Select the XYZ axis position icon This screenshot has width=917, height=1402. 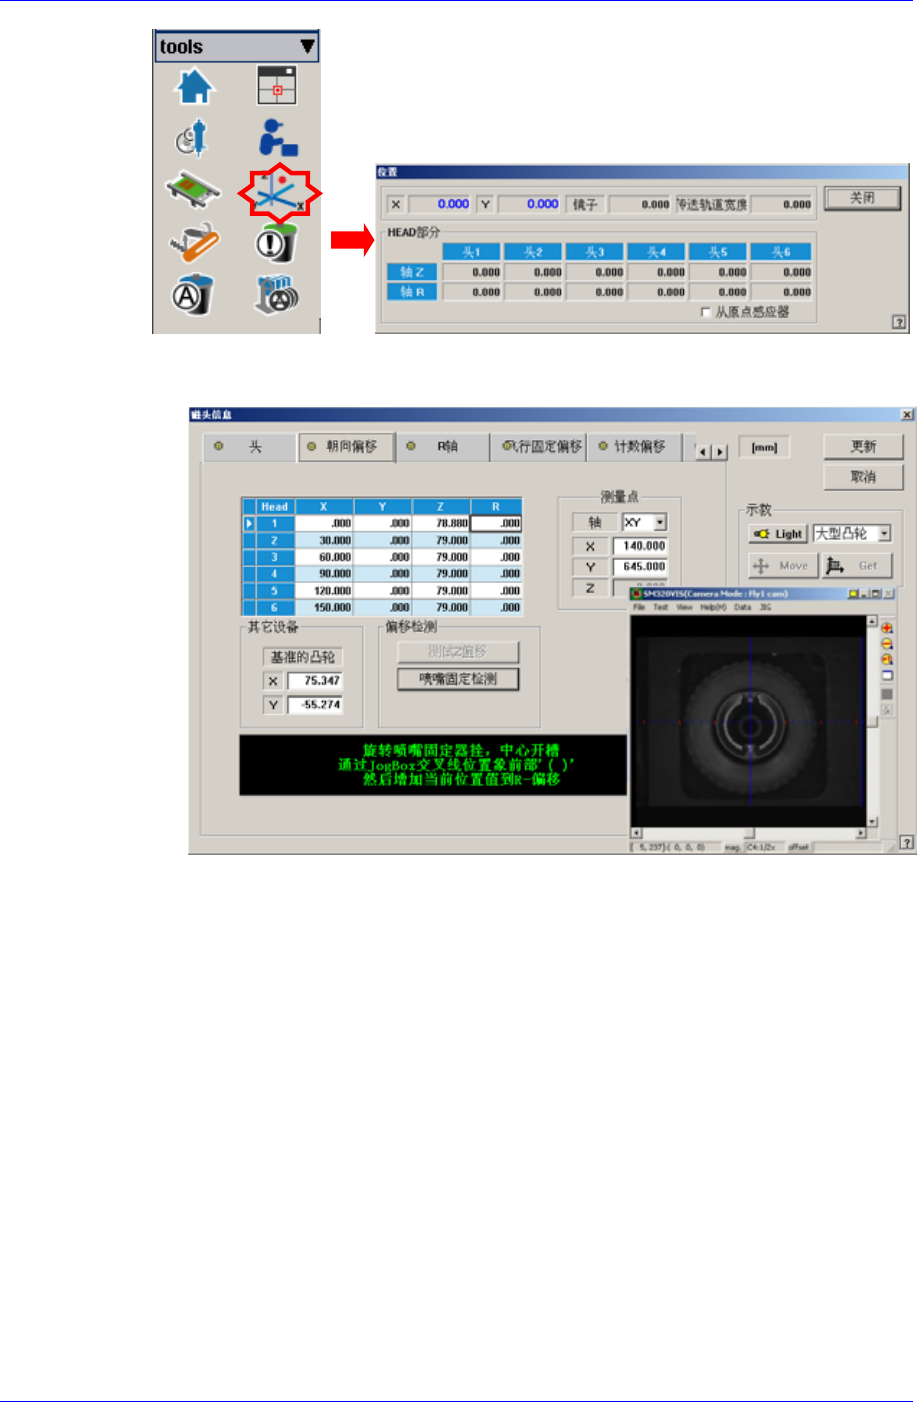click(279, 193)
